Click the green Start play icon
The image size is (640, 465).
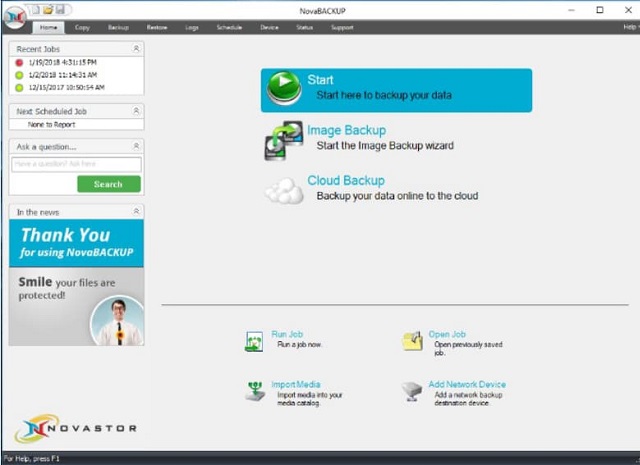tap(284, 88)
